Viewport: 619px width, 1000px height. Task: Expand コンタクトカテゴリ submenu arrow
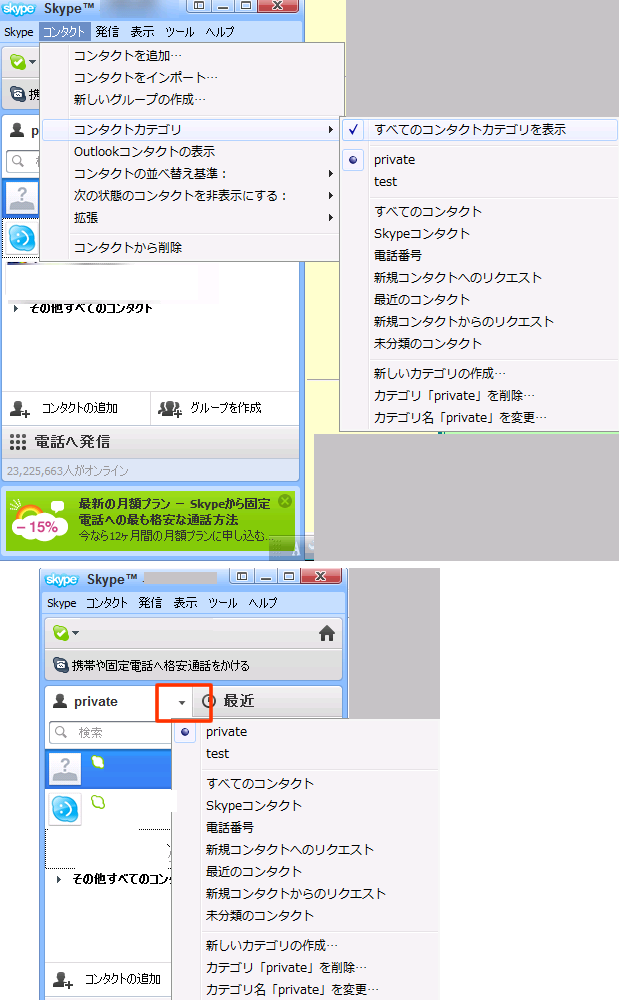tap(330, 129)
